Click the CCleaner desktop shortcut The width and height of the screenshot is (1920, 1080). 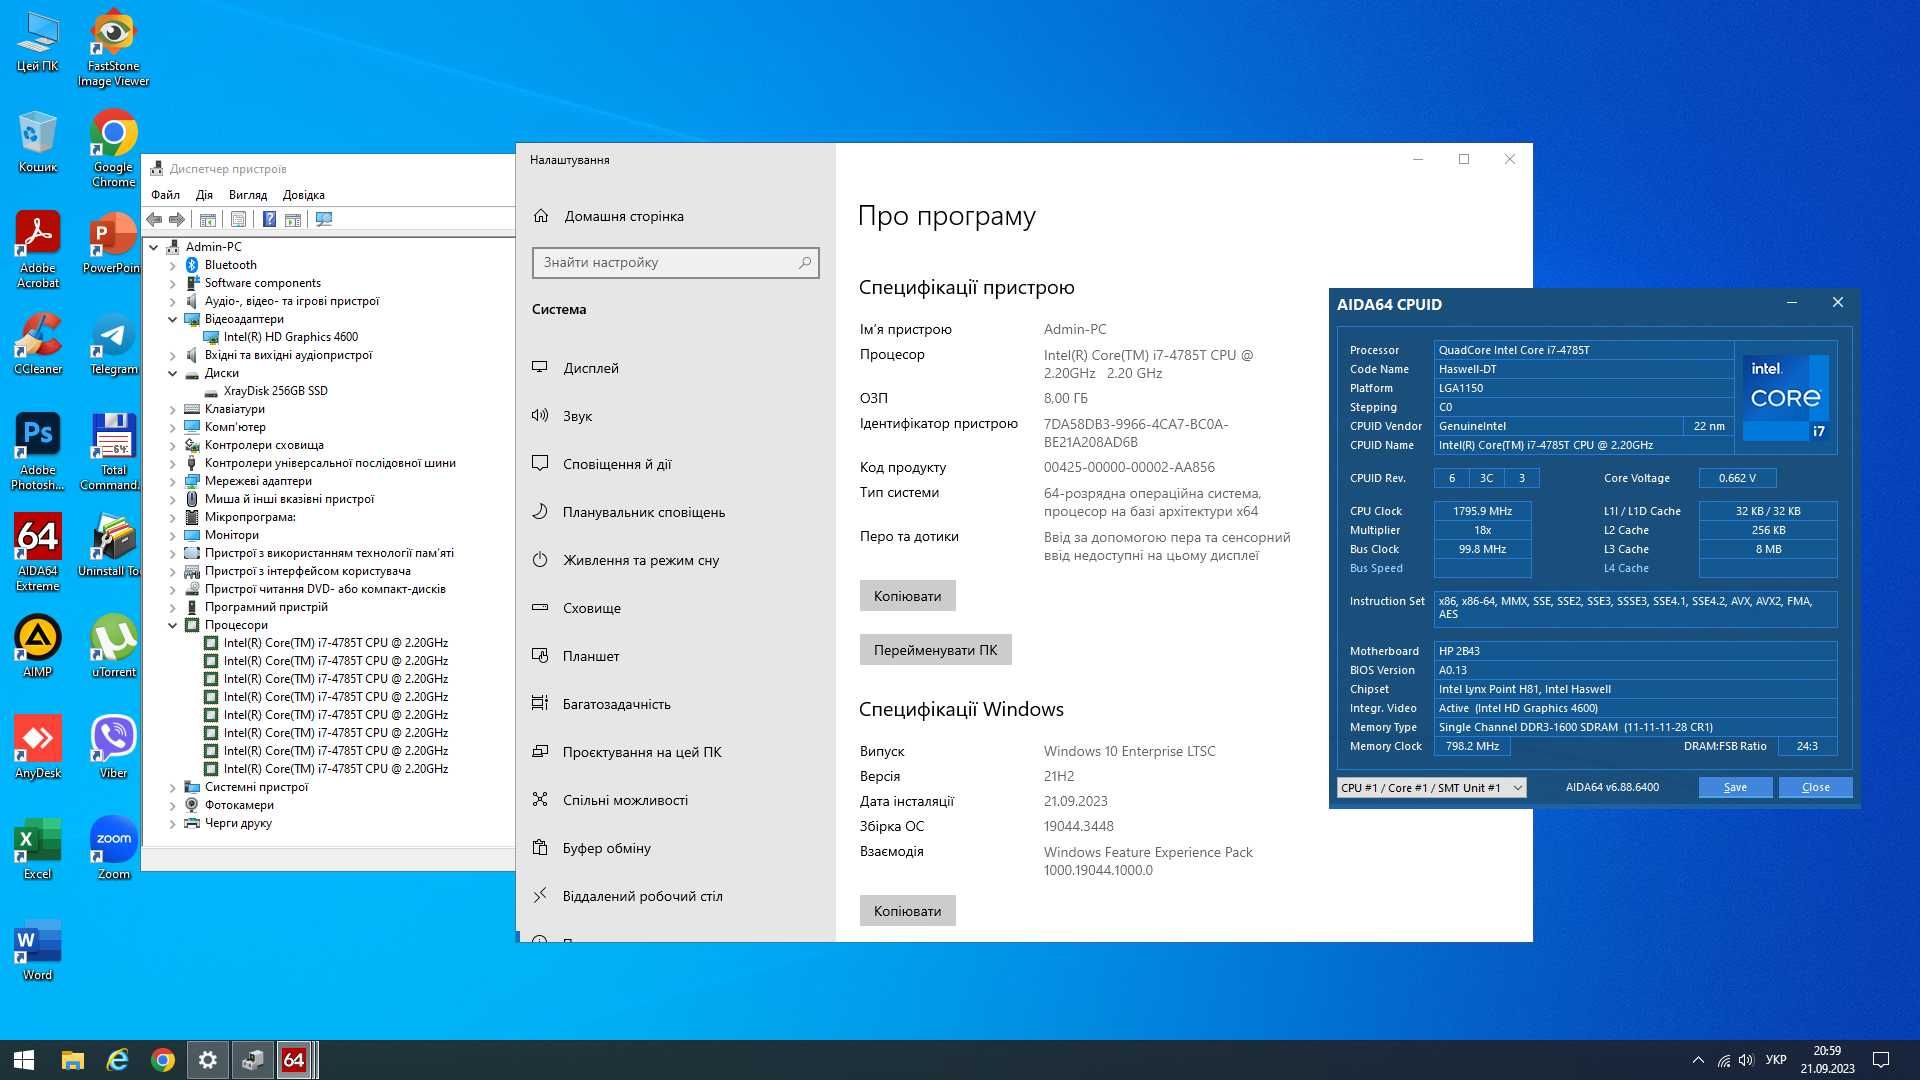coord(38,344)
